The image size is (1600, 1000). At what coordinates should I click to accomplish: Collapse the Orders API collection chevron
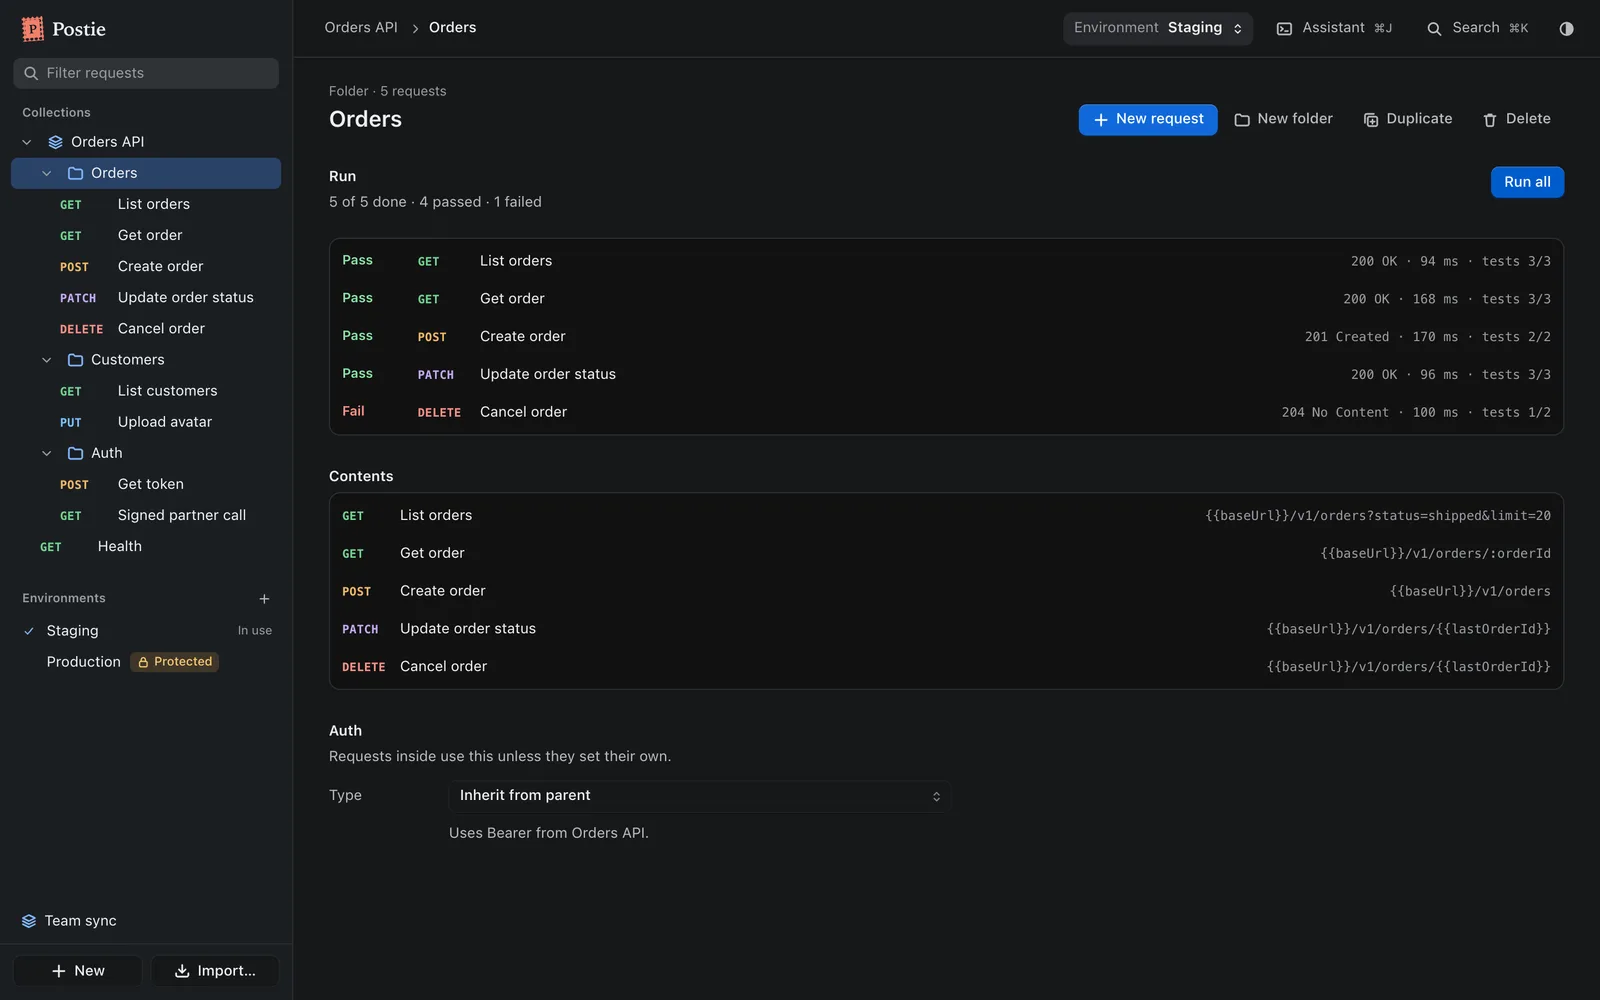tap(27, 142)
